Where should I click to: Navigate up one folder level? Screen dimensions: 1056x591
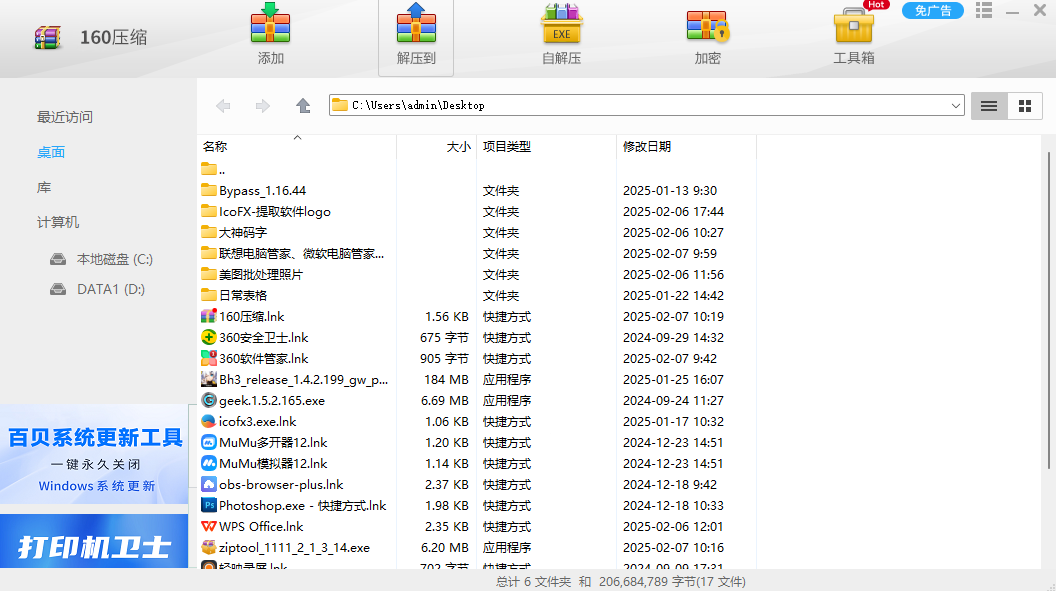pyautogui.click(x=303, y=106)
